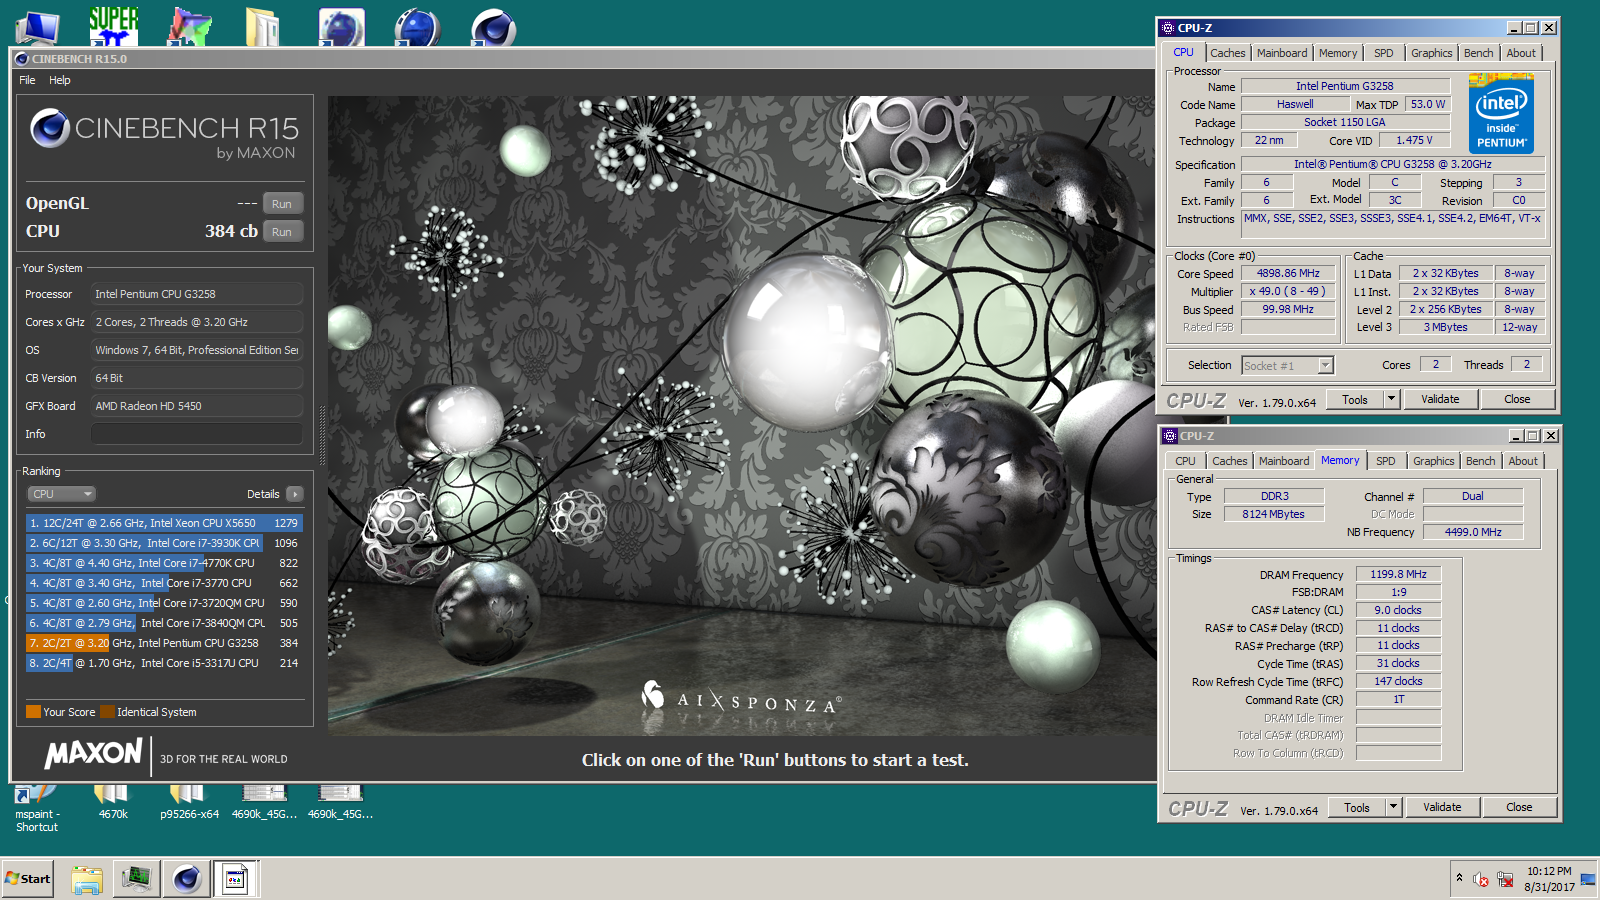Show hidden system tray icons

(x=1459, y=878)
